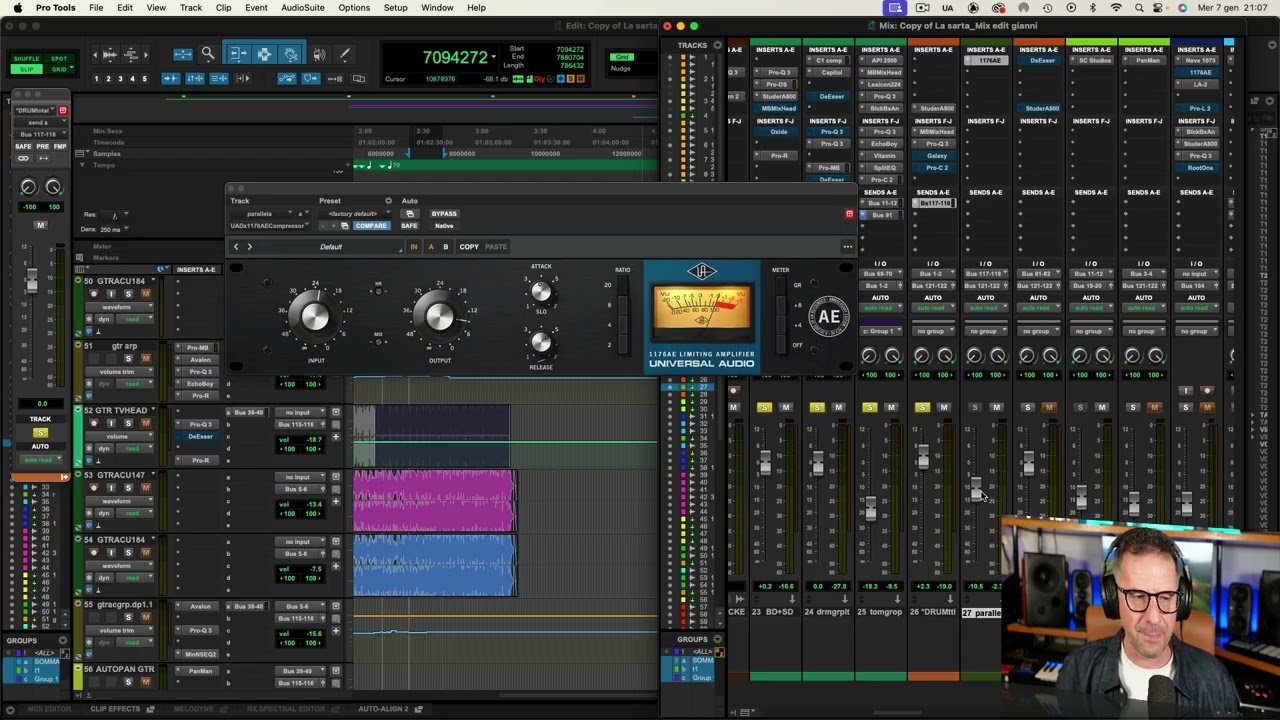Select the Pencil tool in toolbar
This screenshot has width=1280, height=720.
[x=344, y=55]
